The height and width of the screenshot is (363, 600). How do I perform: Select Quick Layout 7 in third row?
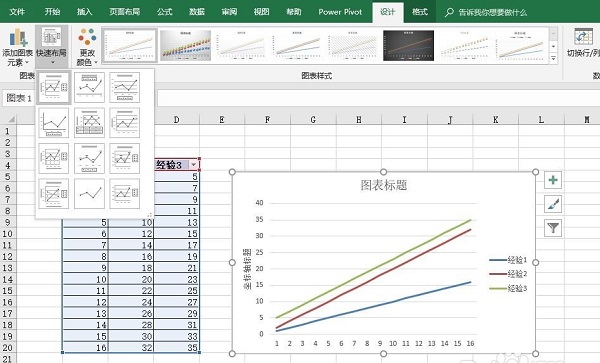click(x=54, y=158)
